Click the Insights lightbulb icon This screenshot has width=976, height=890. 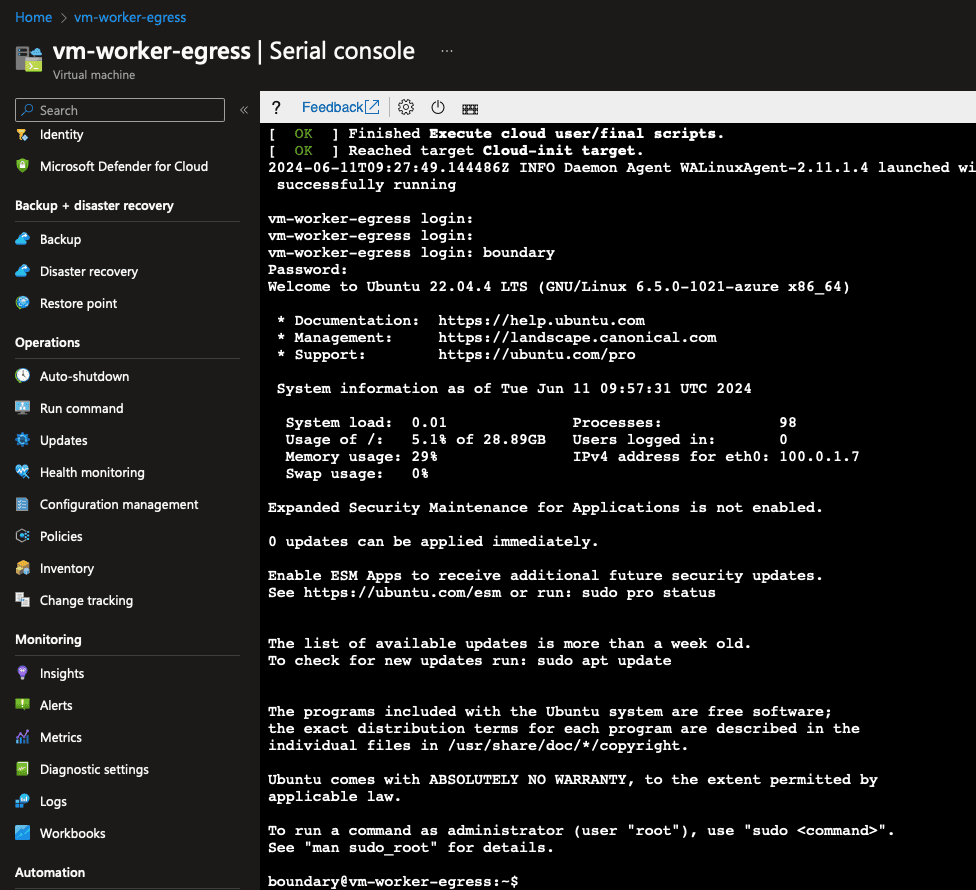(23, 673)
